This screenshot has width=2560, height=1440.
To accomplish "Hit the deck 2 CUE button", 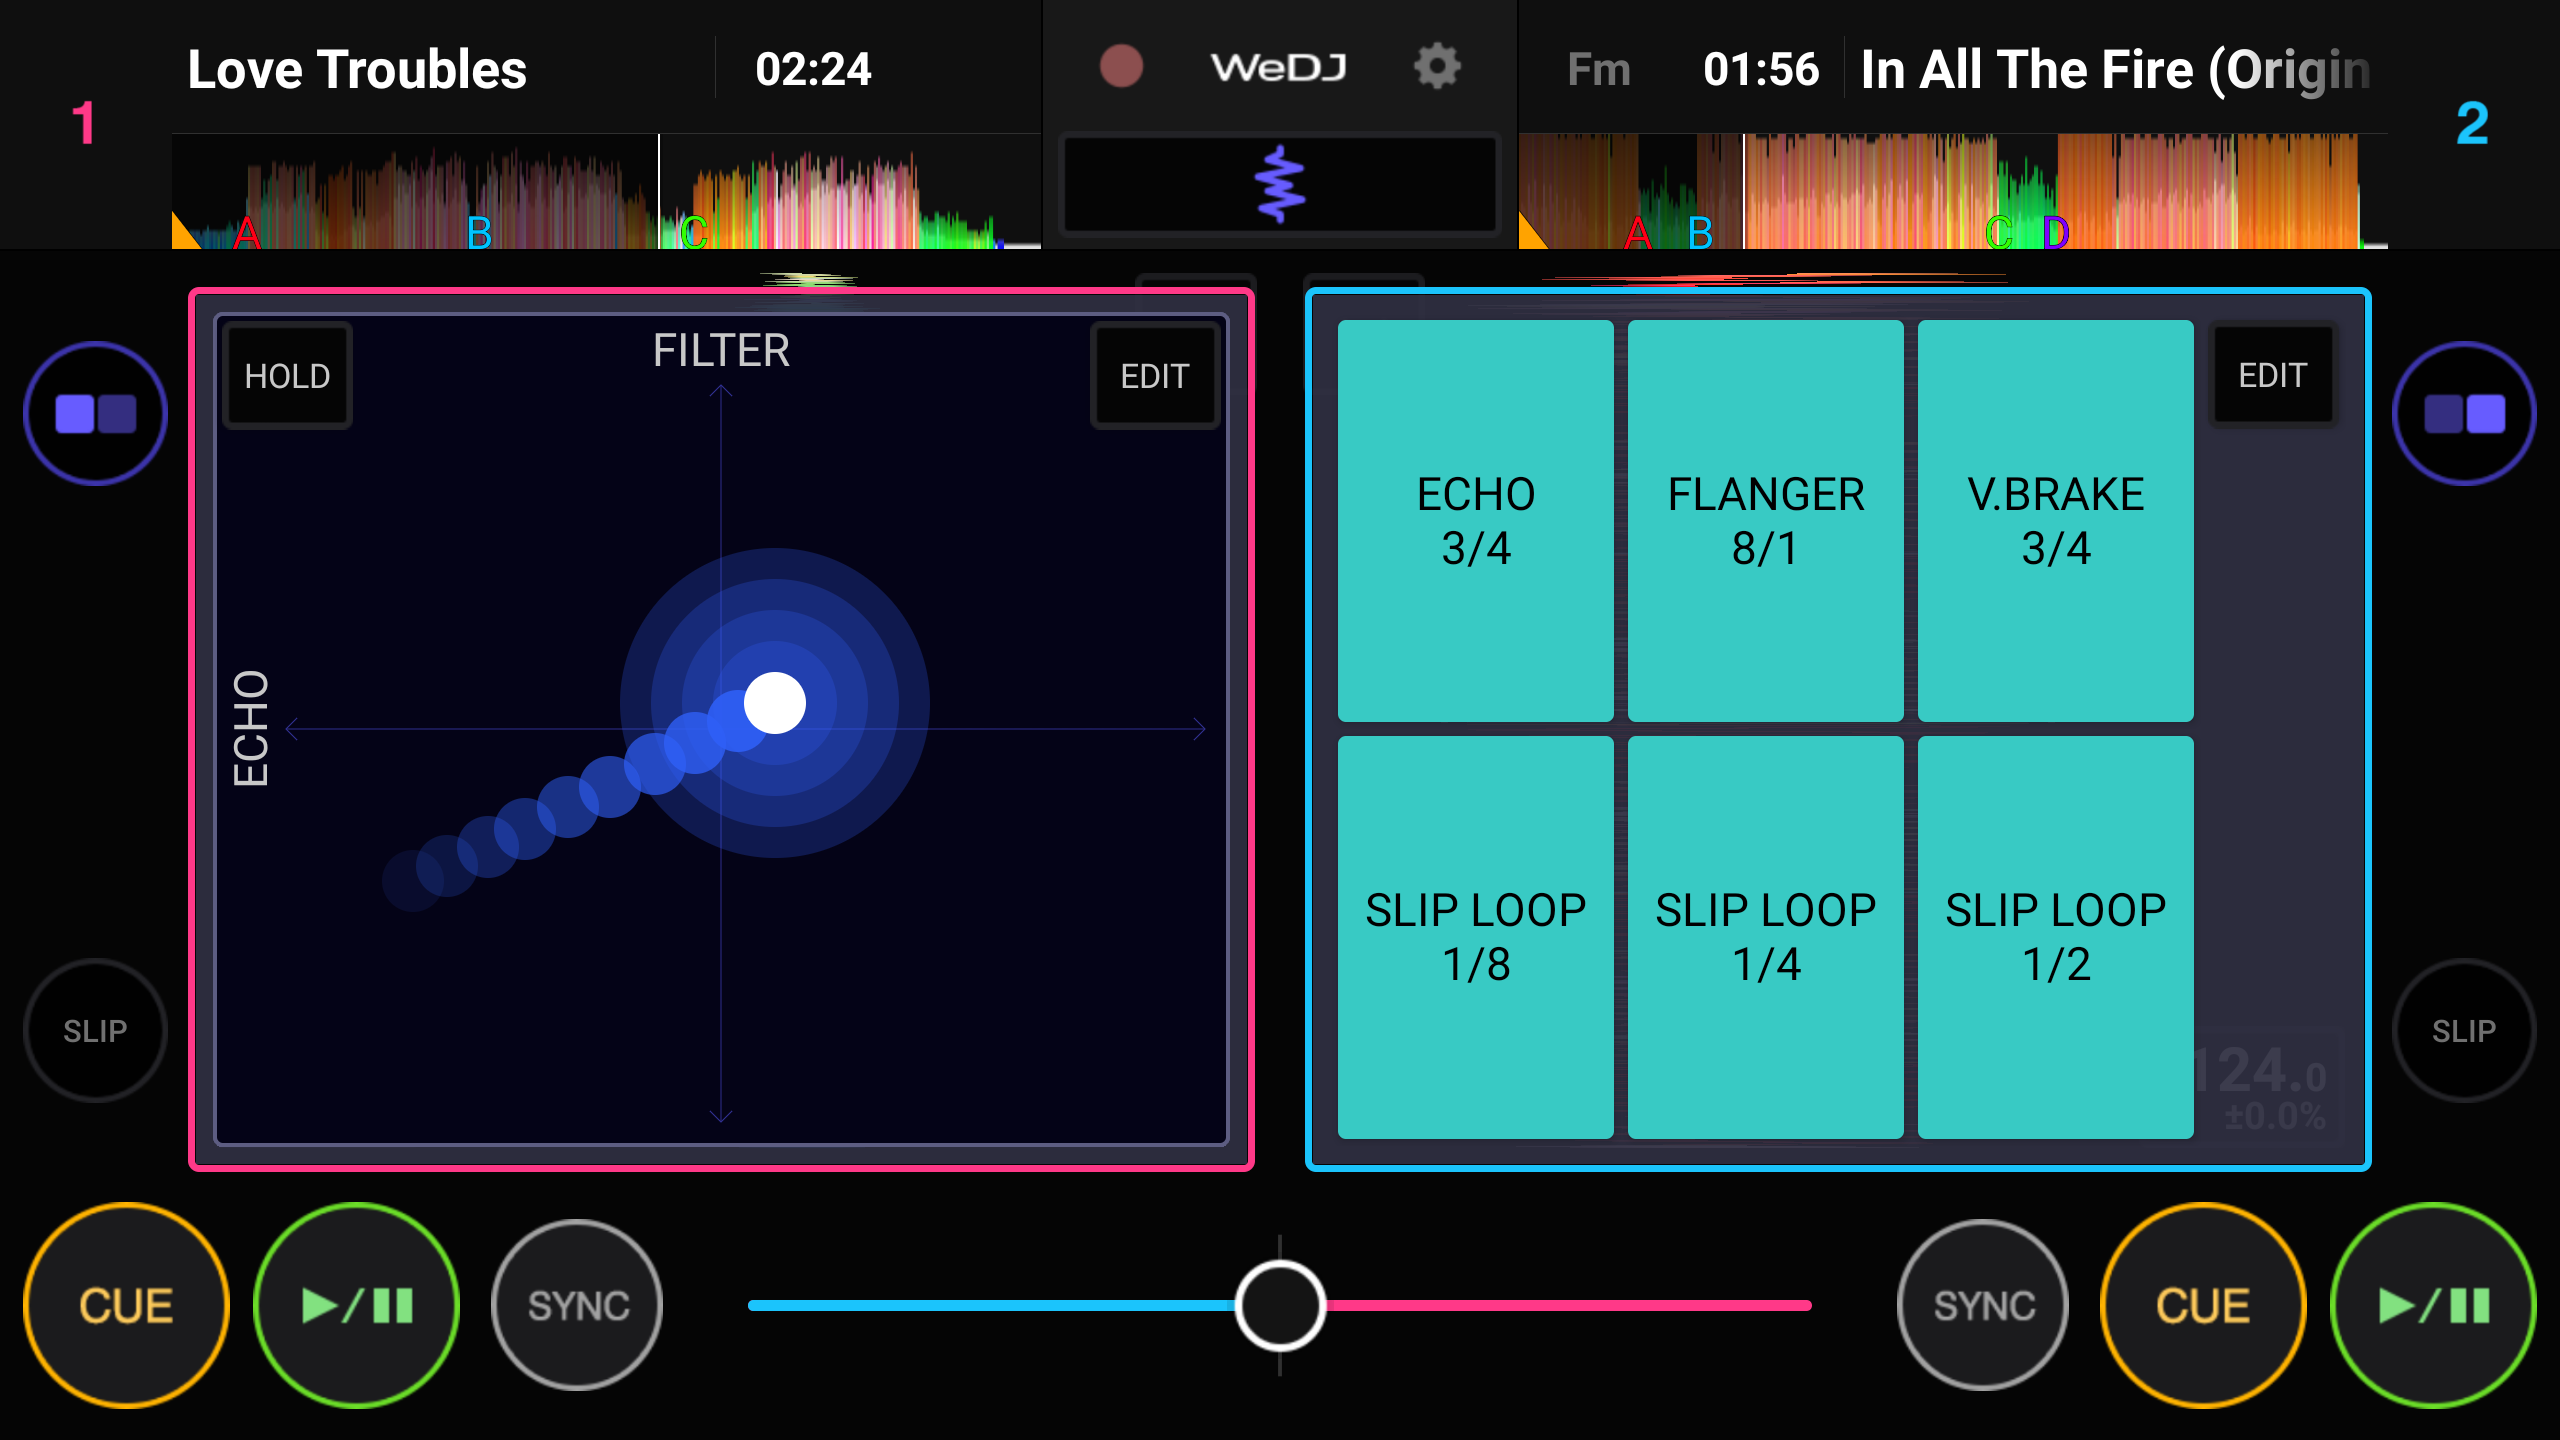I will pyautogui.click(x=2203, y=1305).
